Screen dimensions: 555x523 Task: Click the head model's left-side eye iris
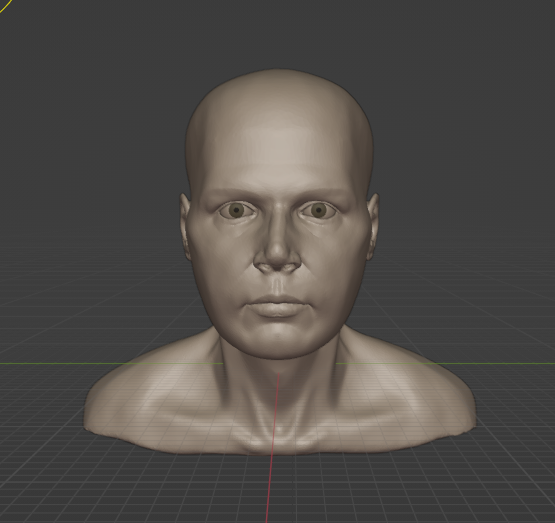point(236,211)
